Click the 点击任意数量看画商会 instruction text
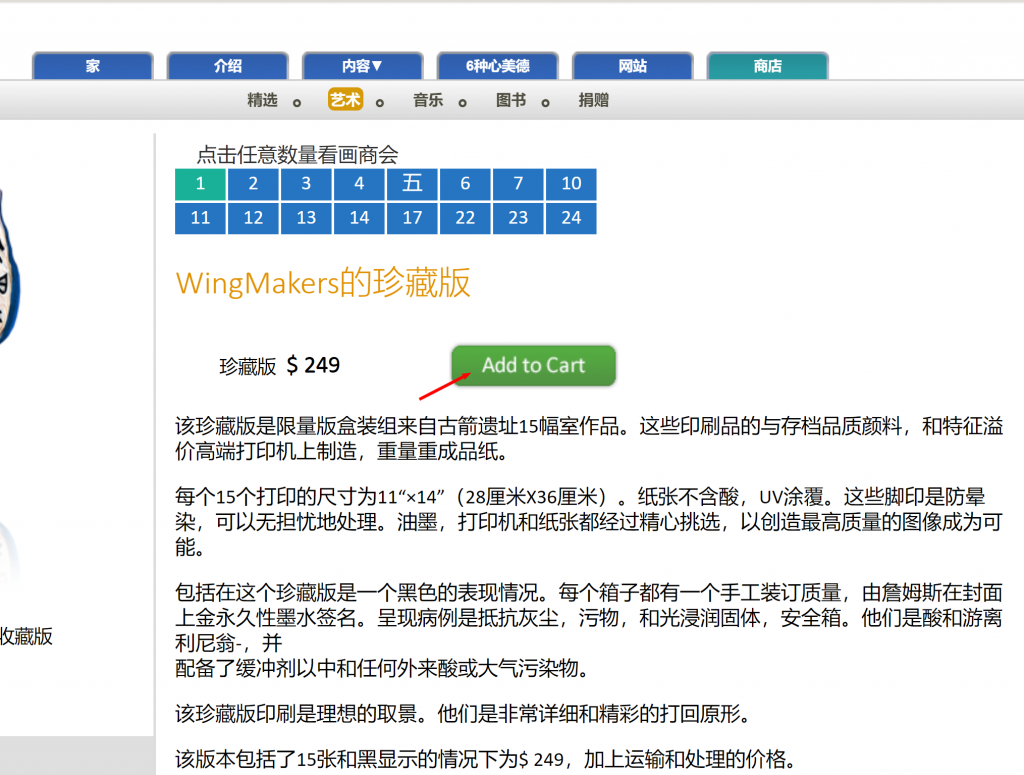The width and height of the screenshot is (1024, 775). point(298,155)
